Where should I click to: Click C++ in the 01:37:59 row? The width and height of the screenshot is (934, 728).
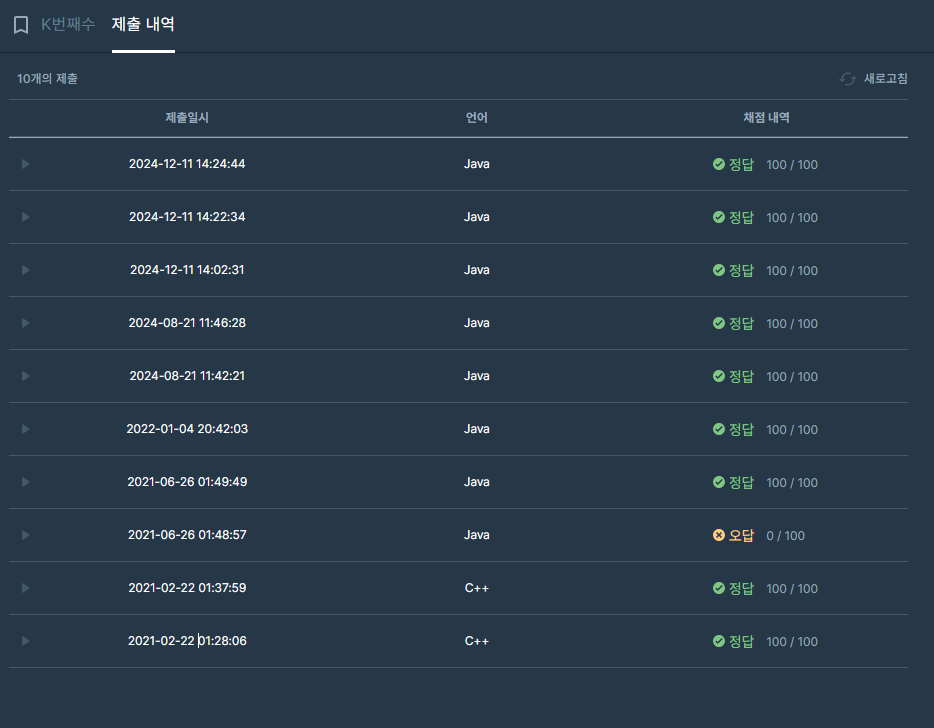477,588
